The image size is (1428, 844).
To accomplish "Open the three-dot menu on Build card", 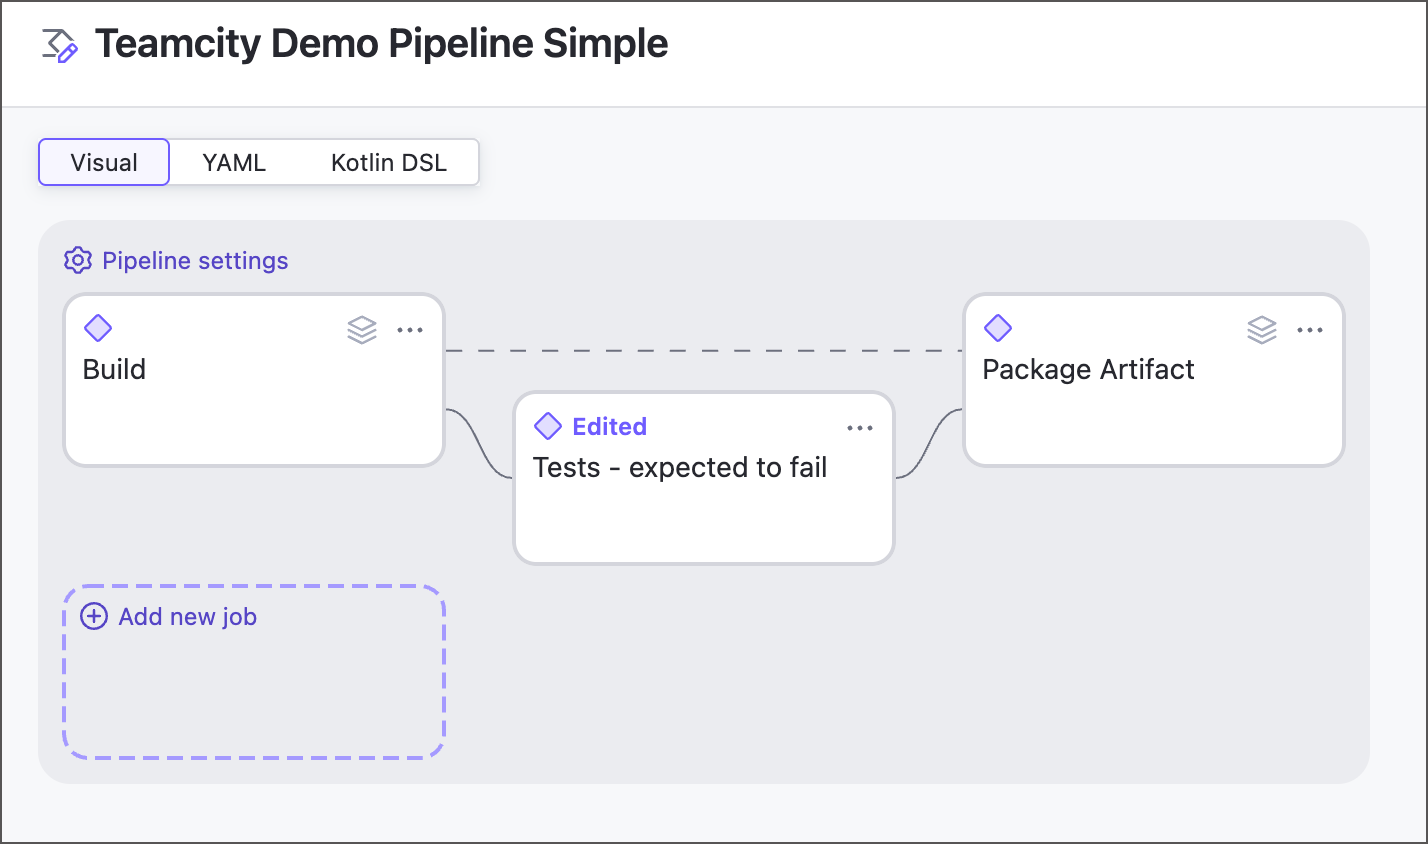I will point(410,330).
